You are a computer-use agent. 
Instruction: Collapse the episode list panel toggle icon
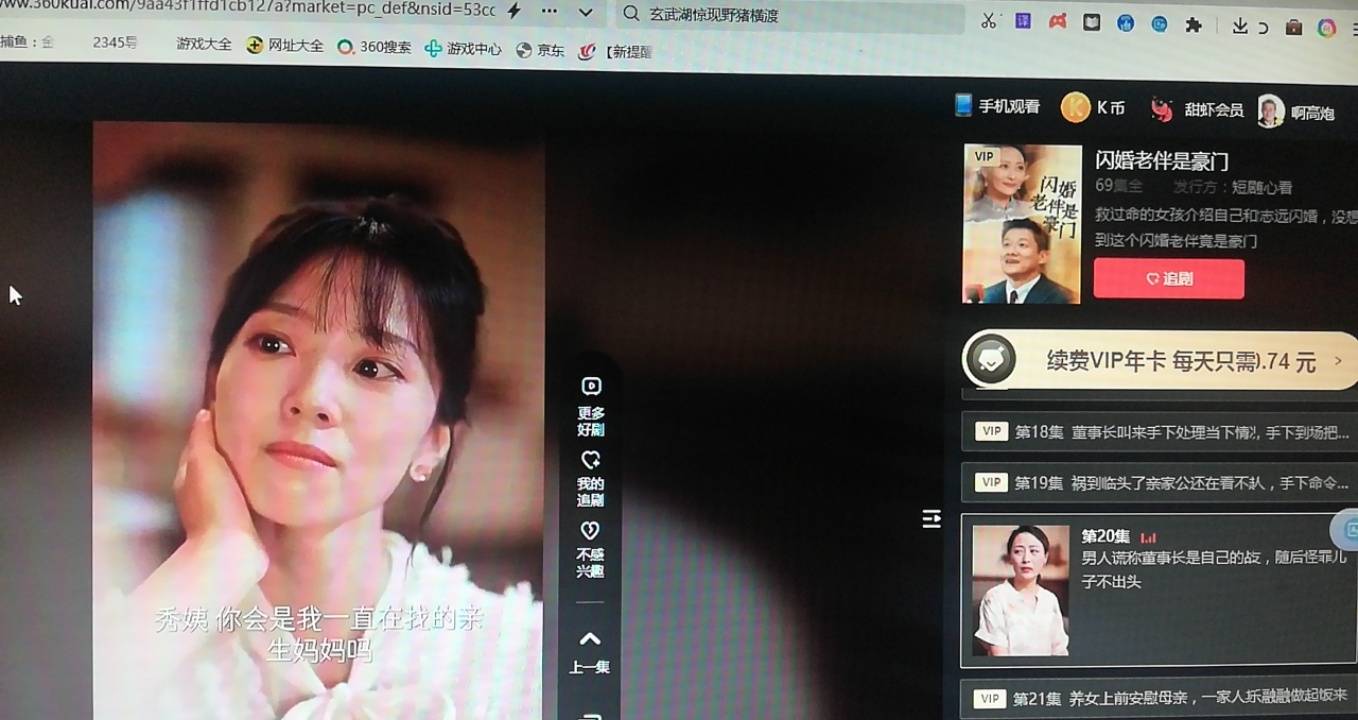click(x=931, y=519)
